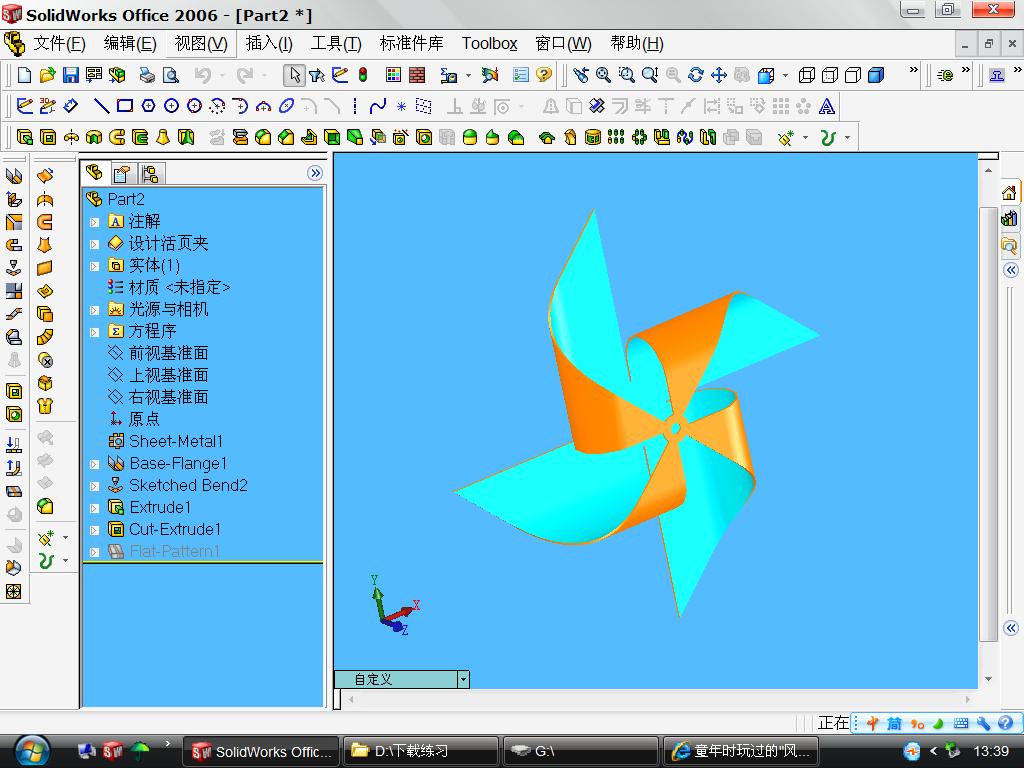Screen dimensions: 1024x768
Task: Open the view orientation cube dropdown arrow
Action: (785, 75)
